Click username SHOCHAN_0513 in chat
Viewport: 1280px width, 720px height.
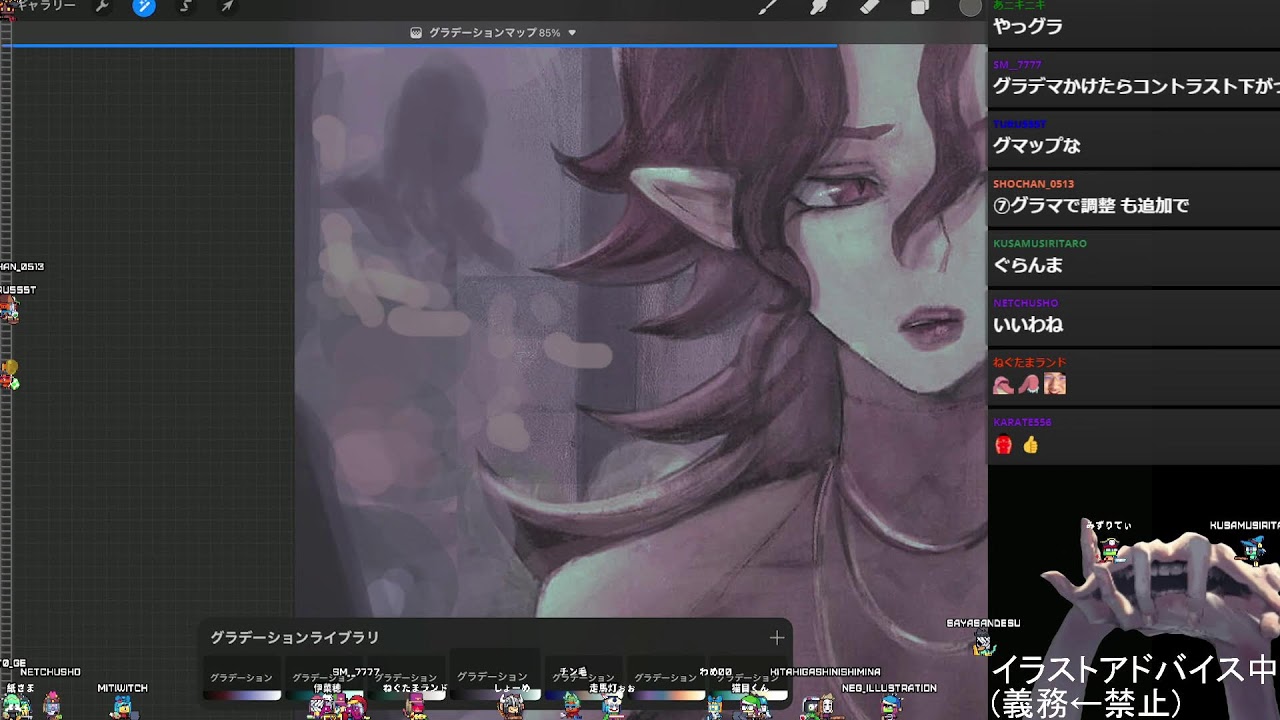point(1033,184)
